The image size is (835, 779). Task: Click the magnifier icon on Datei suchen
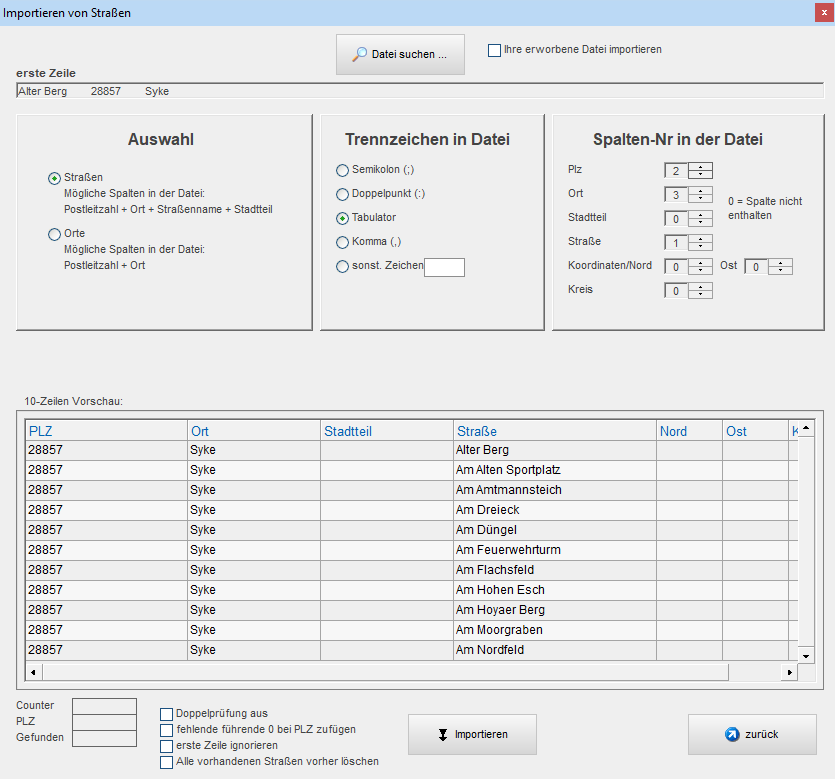point(359,55)
